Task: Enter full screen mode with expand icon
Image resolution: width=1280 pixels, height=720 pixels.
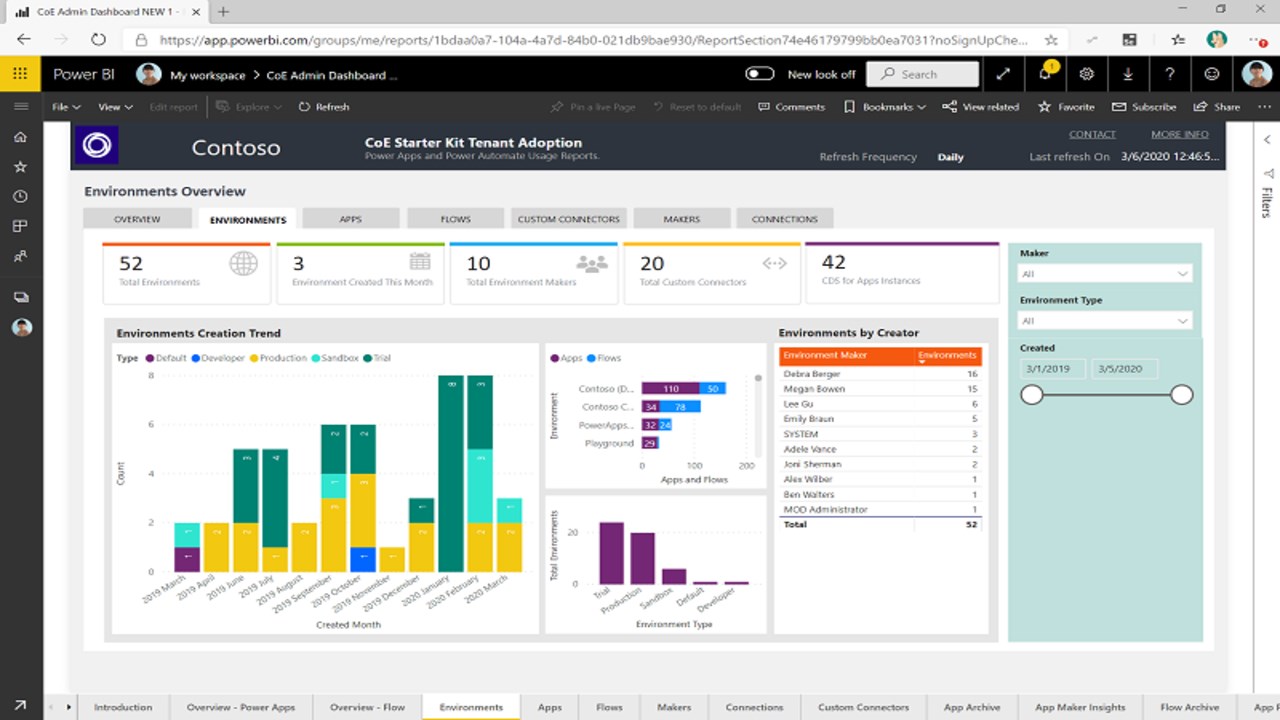Action: [x=1003, y=74]
